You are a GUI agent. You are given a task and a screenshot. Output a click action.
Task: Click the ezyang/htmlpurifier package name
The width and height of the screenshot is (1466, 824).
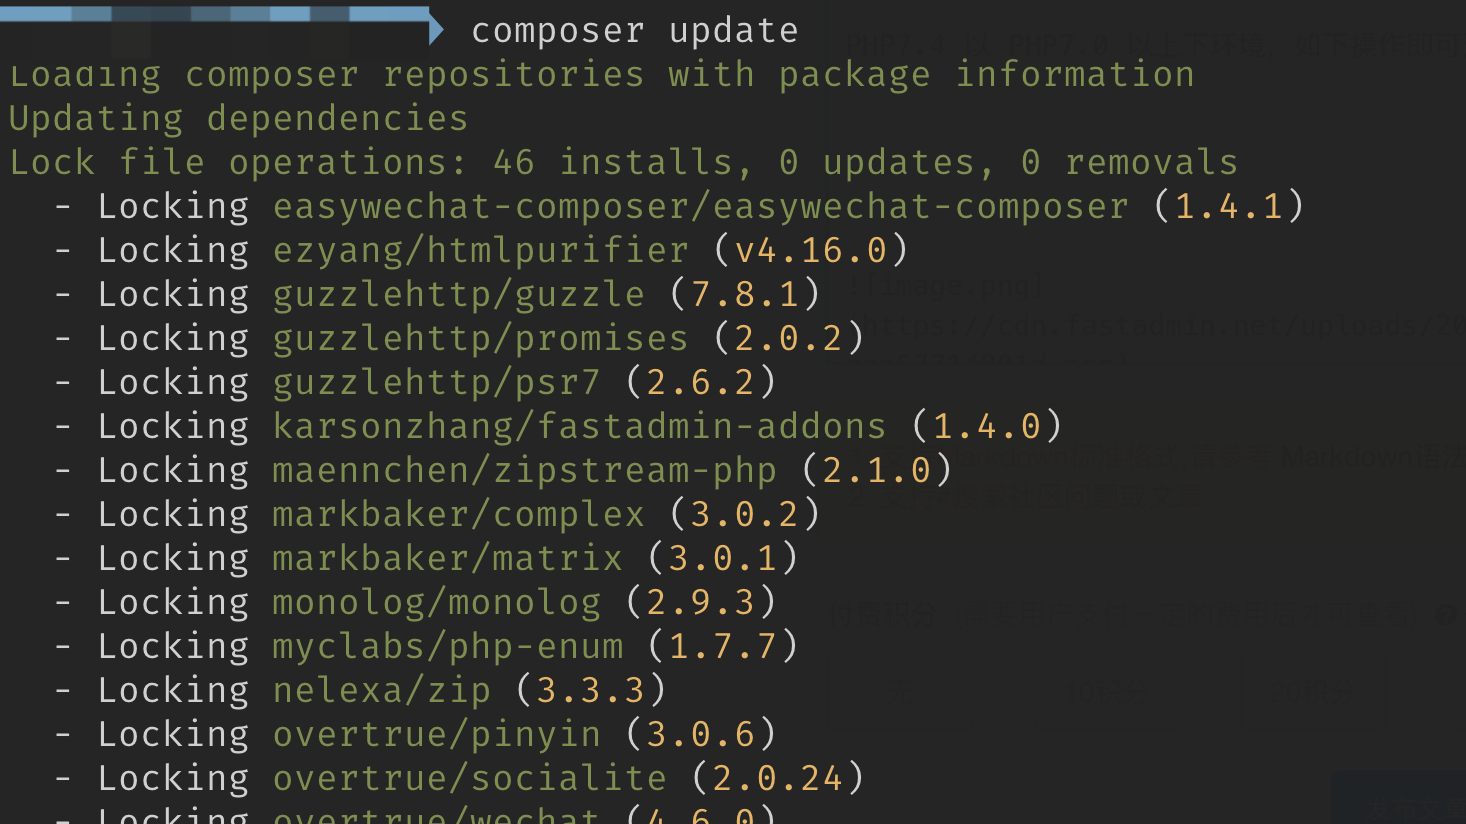(480, 251)
